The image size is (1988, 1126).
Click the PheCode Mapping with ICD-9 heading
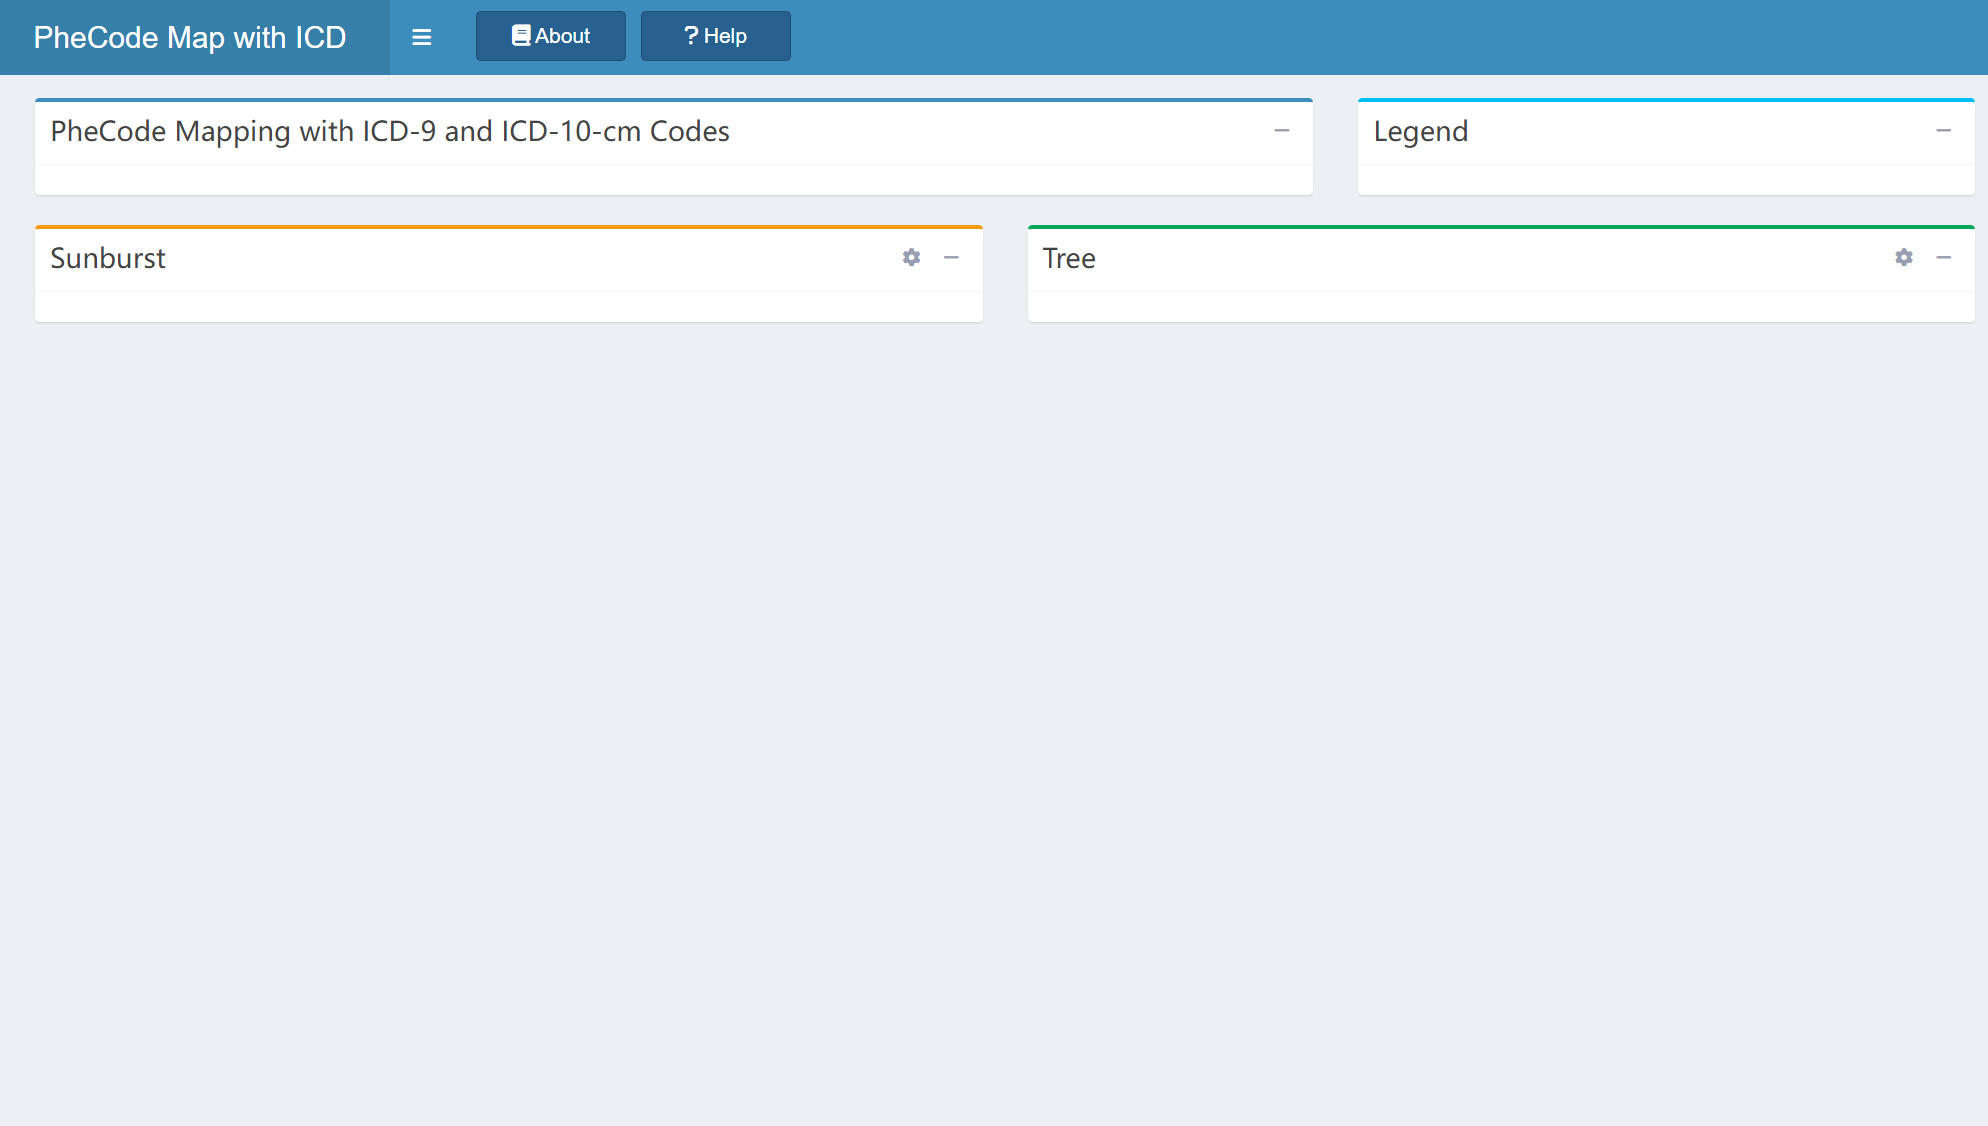(x=390, y=131)
